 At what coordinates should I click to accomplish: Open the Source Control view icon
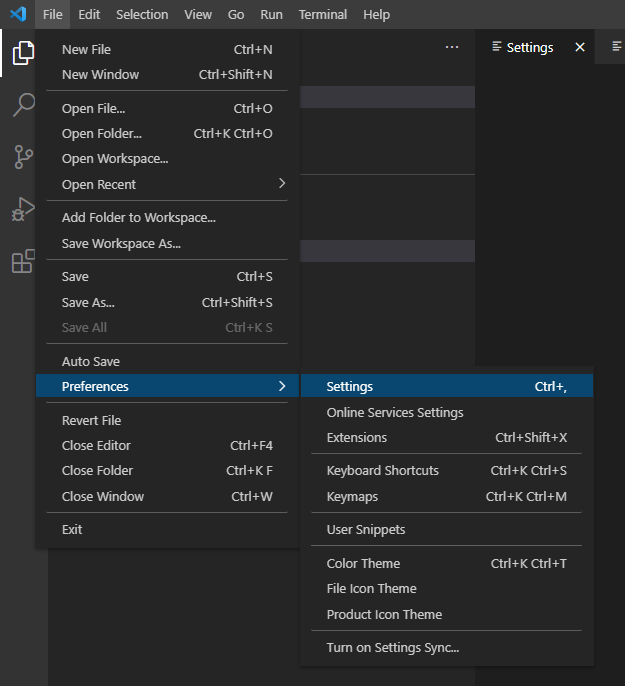[x=23, y=157]
